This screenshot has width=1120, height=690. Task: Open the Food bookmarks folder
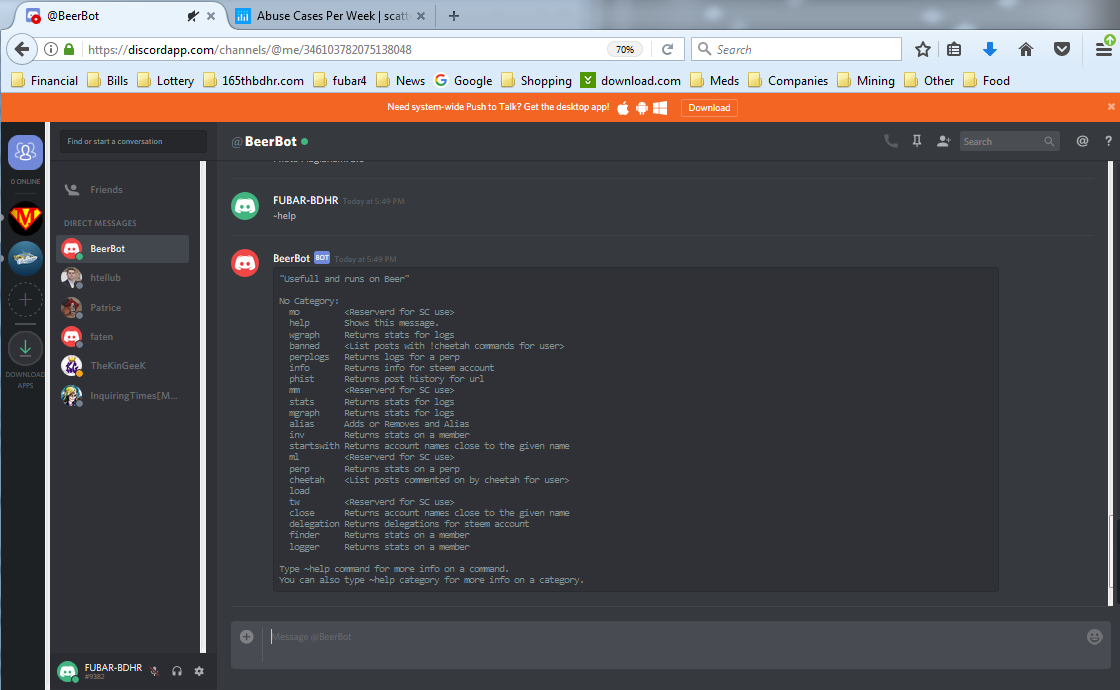coord(986,81)
